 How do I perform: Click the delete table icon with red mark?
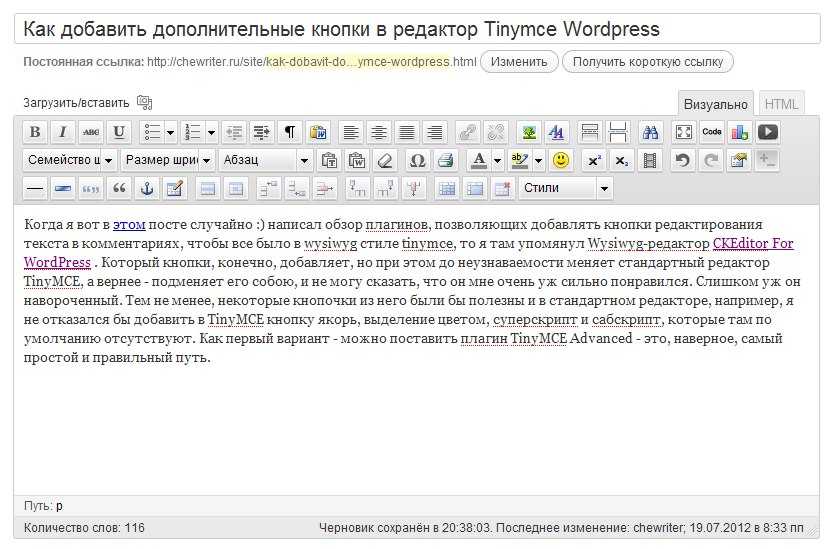coord(502,188)
